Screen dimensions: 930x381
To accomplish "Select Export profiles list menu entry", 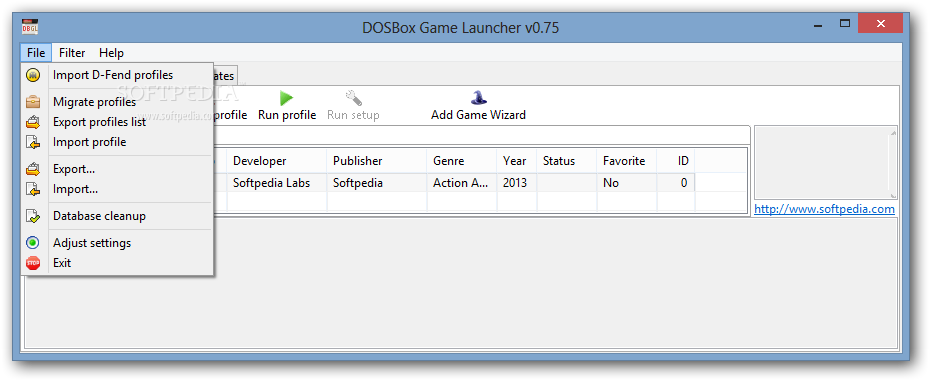I will coord(117,122).
